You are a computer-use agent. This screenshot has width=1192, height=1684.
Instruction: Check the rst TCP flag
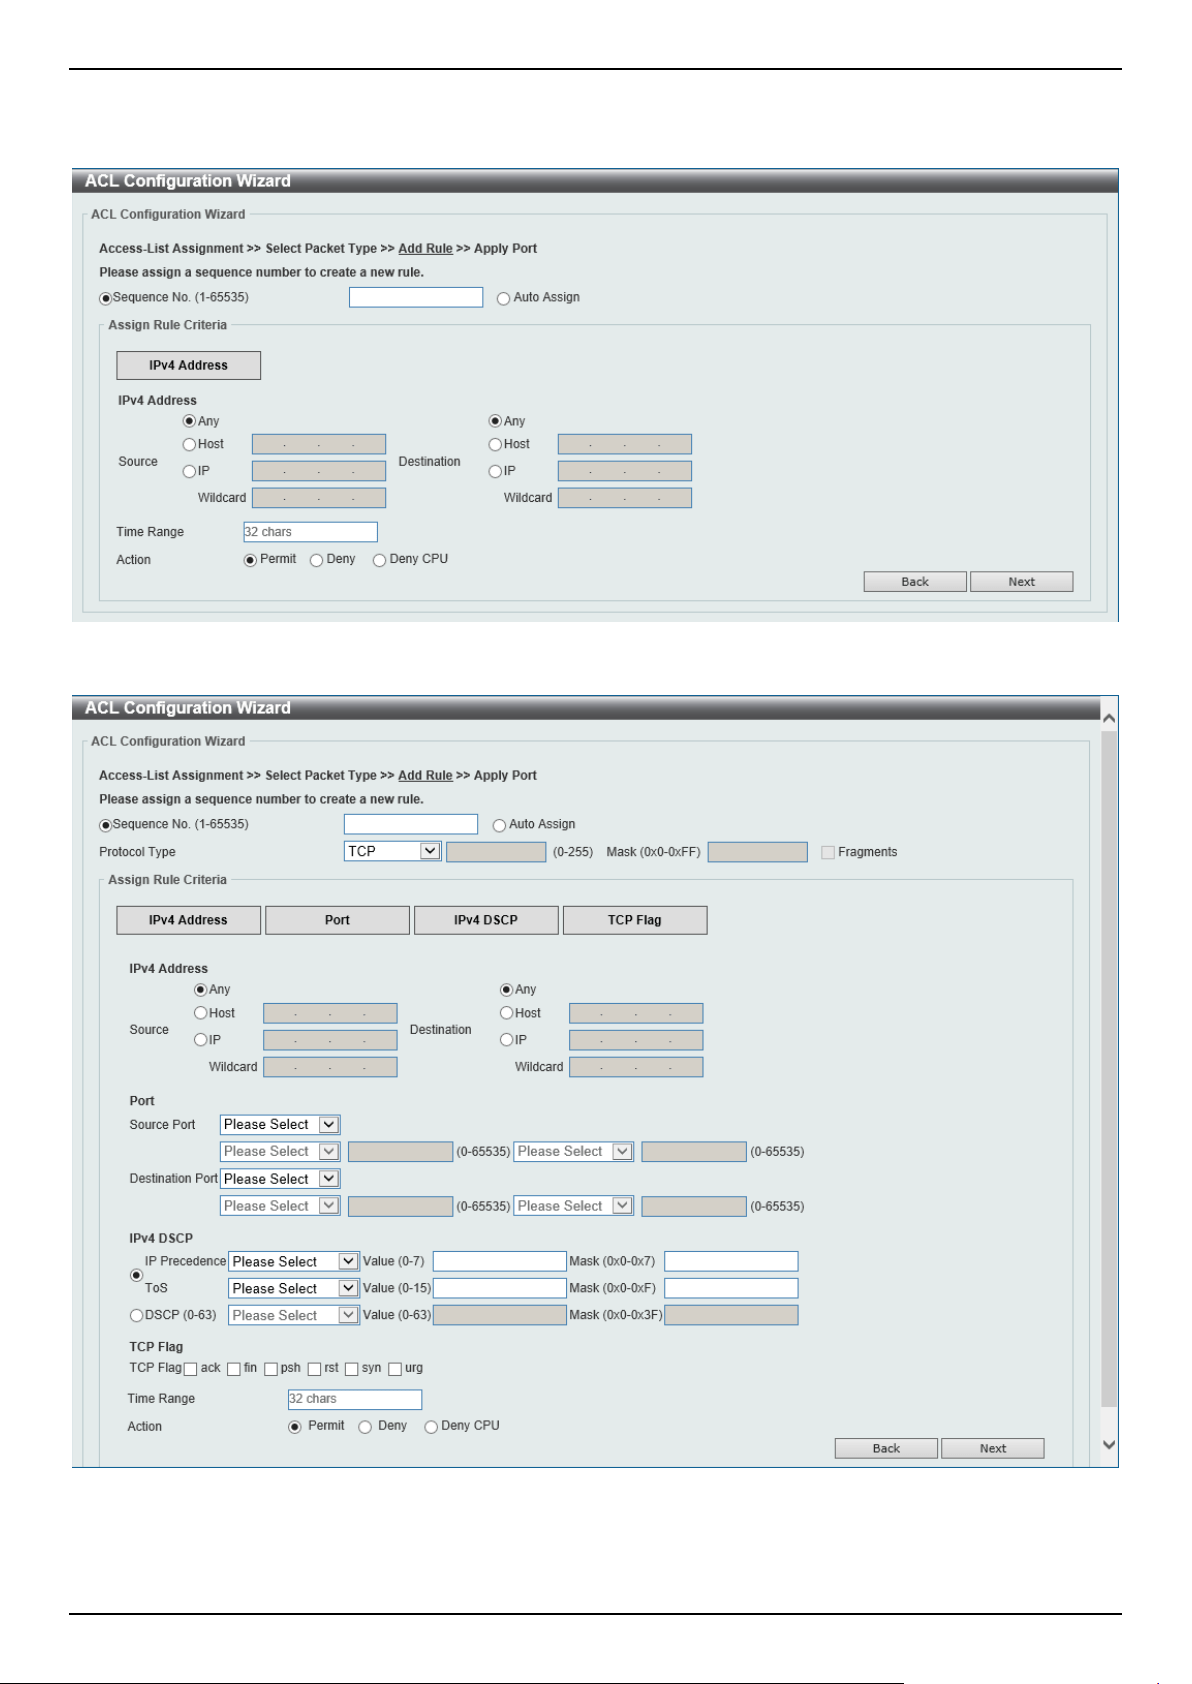(x=314, y=1369)
